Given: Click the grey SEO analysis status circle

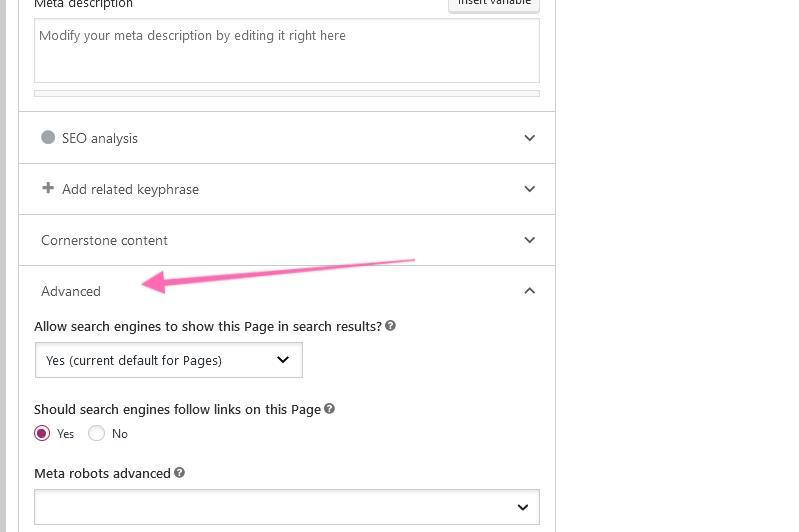Looking at the screenshot, I should [x=48, y=138].
